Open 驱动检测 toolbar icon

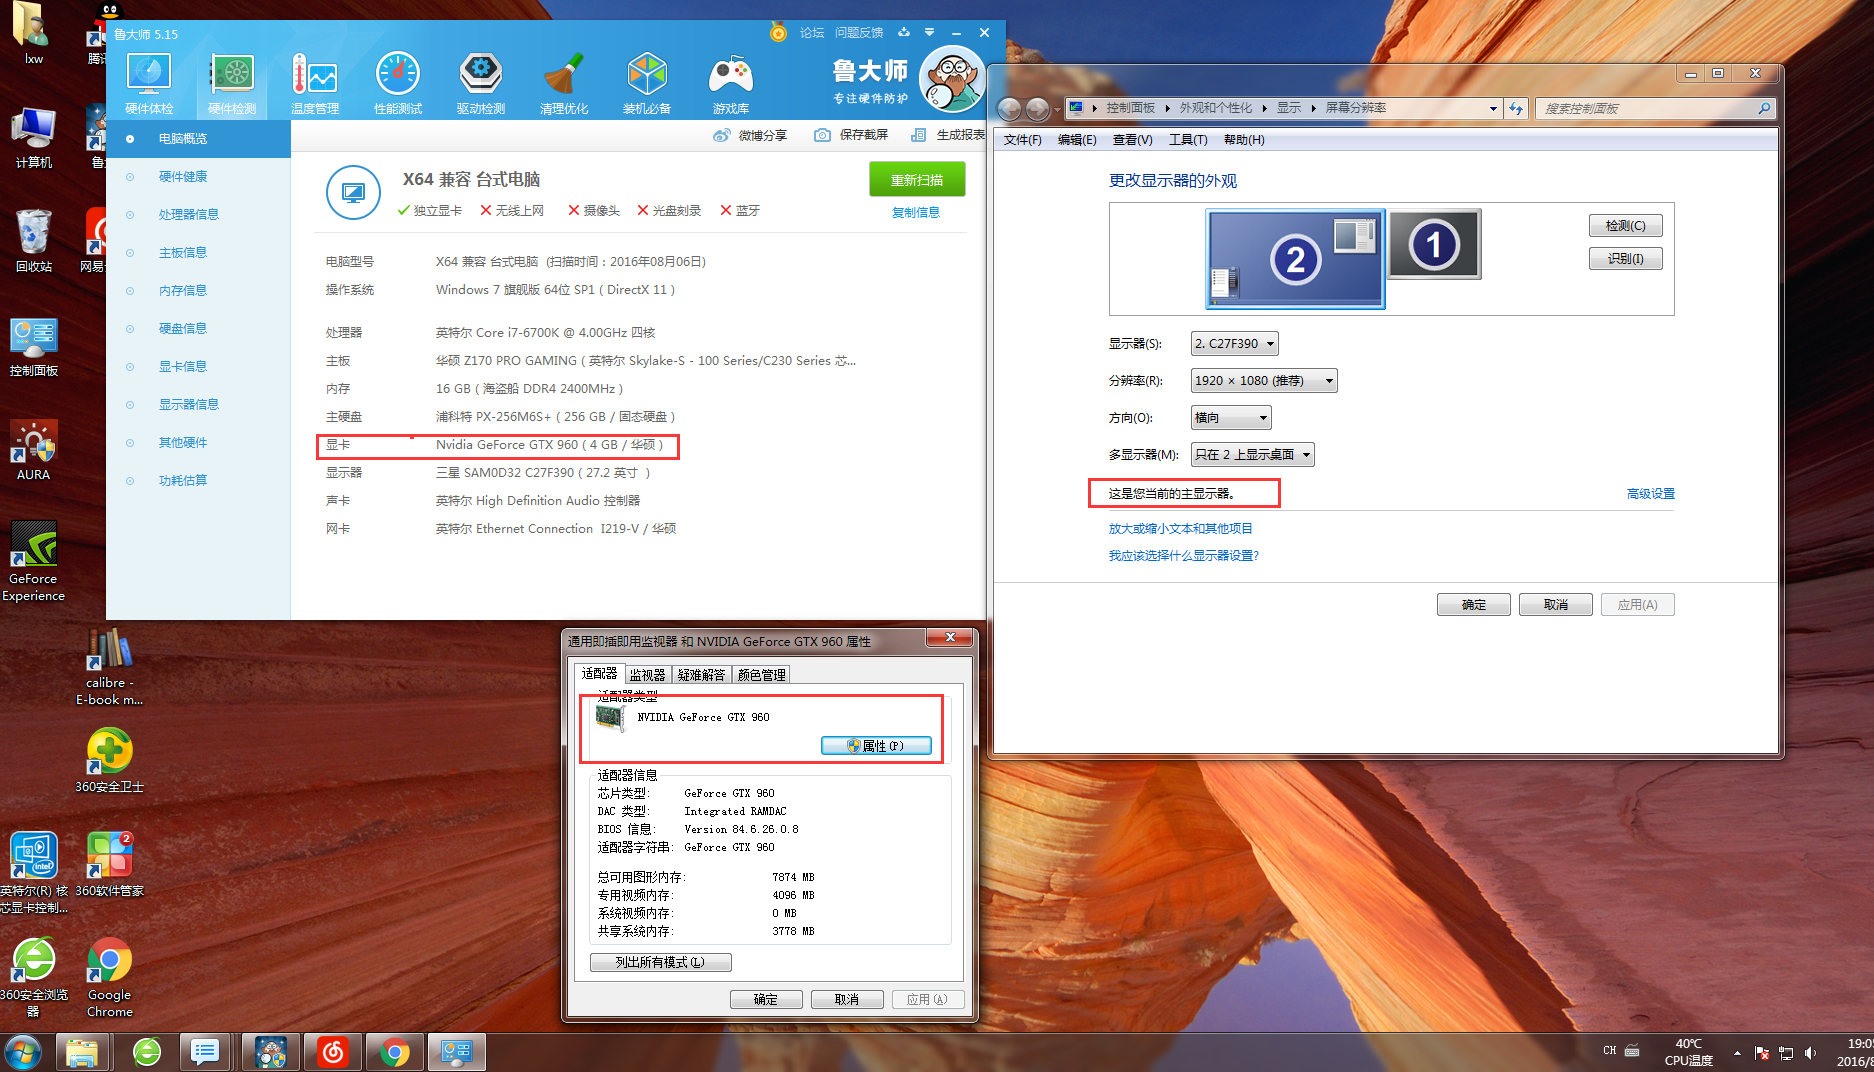click(481, 84)
